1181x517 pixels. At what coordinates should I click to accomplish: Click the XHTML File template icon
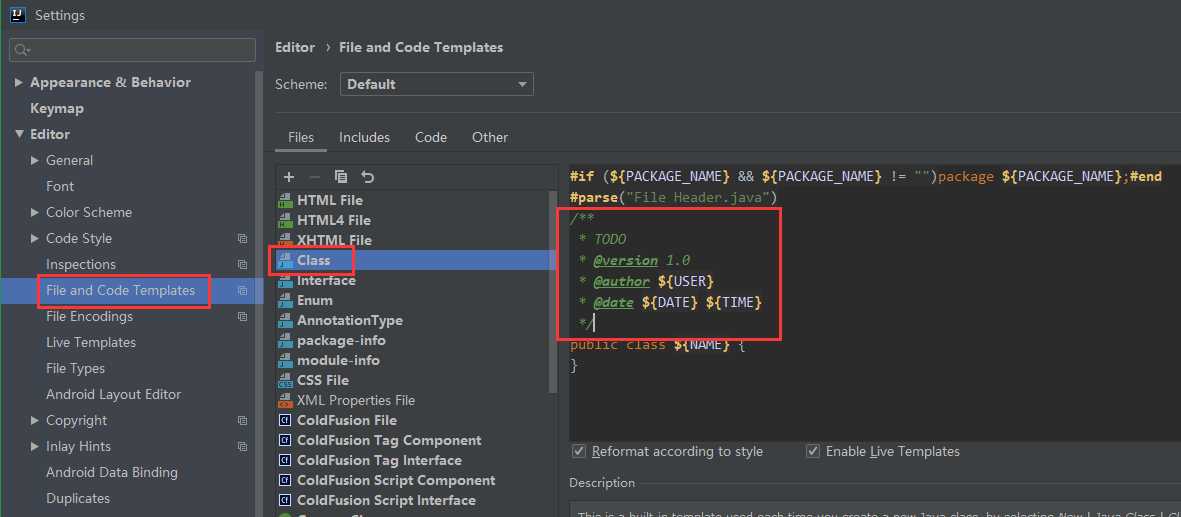[x=285, y=240]
